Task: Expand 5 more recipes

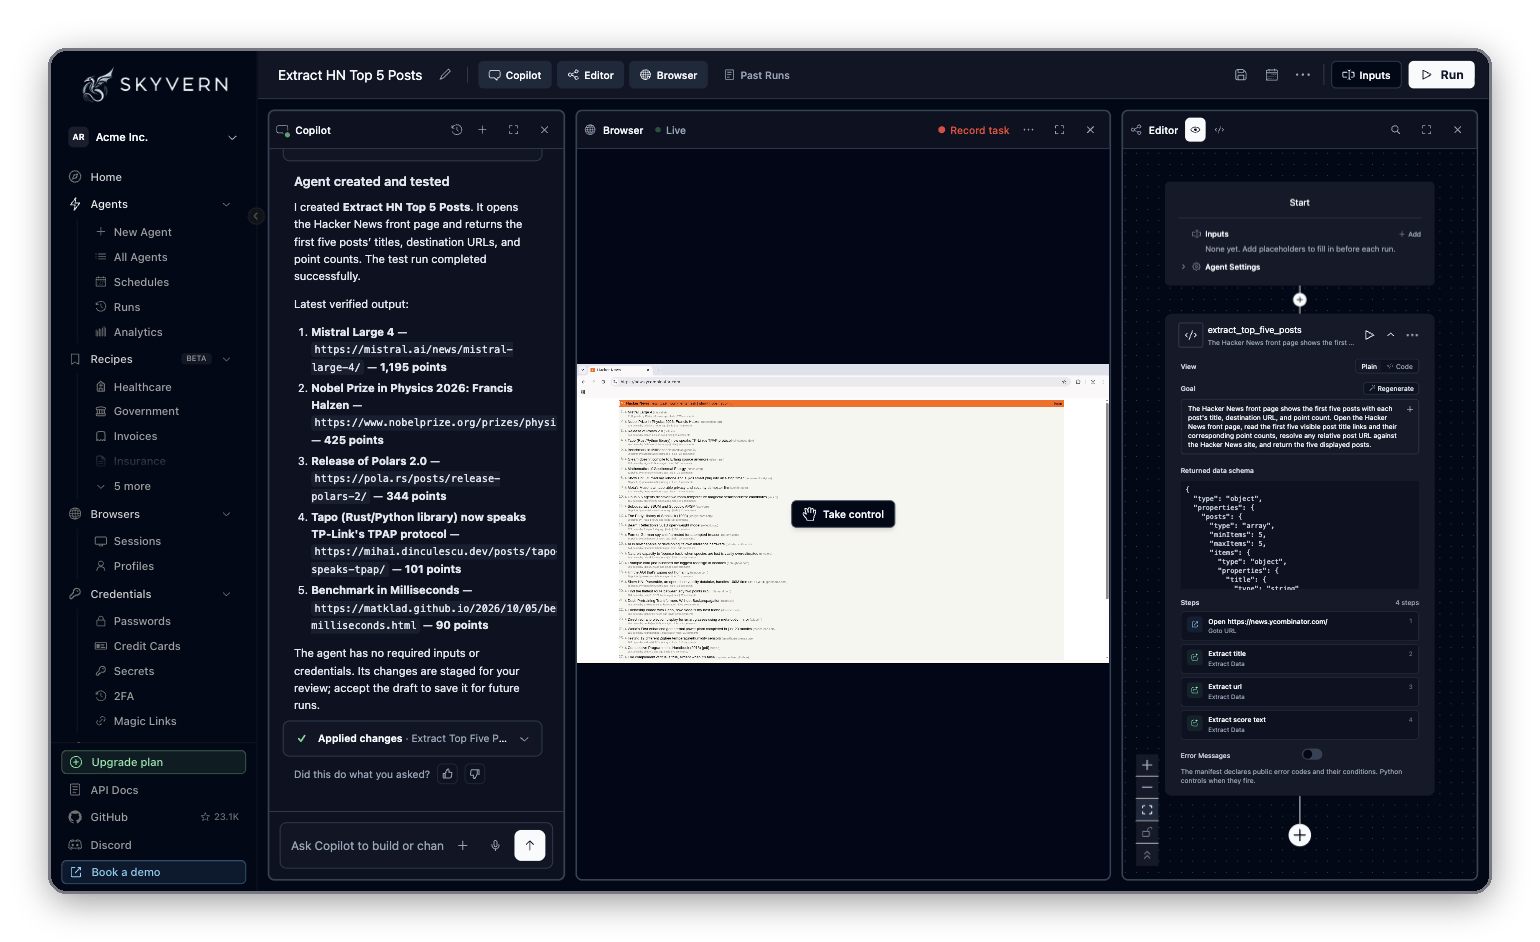Action: pos(131,486)
